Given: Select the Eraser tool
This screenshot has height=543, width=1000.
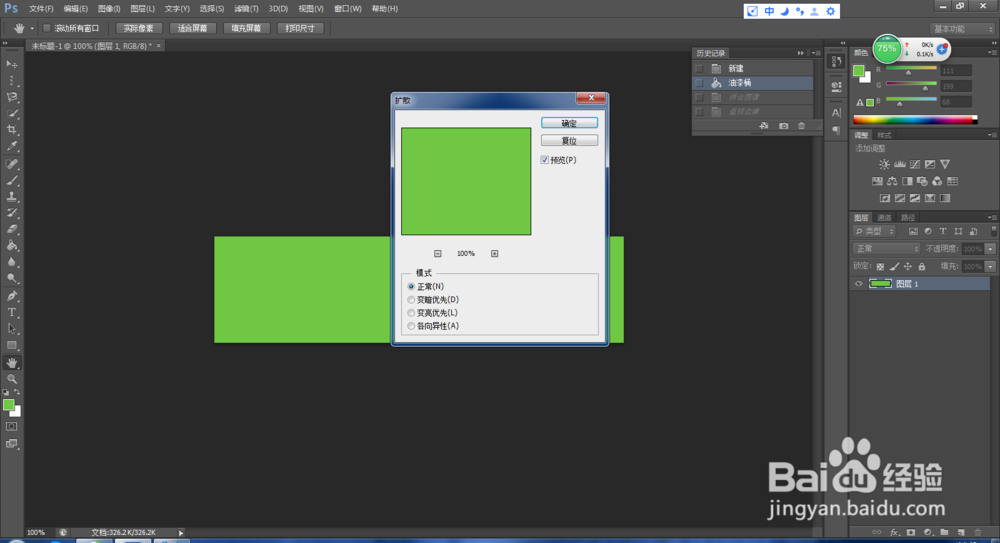Looking at the screenshot, I should coord(11,229).
